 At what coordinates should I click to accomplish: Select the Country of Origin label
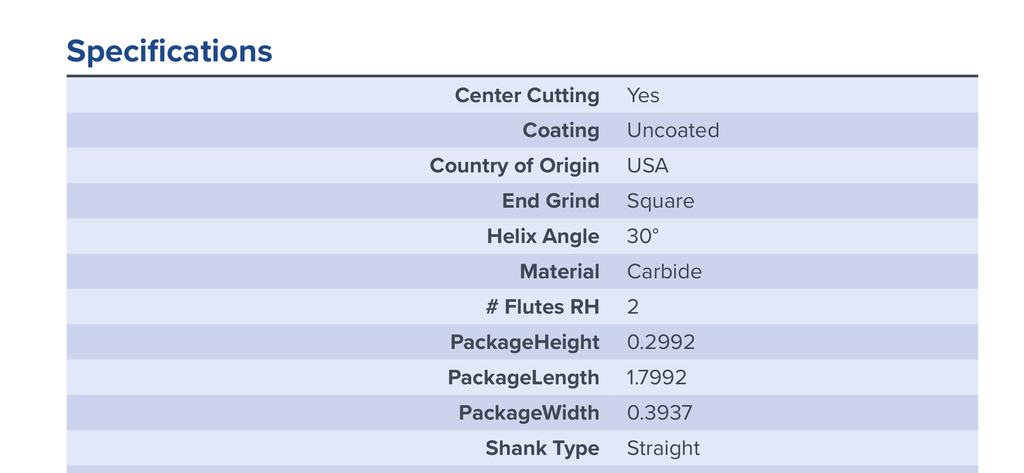pos(515,166)
